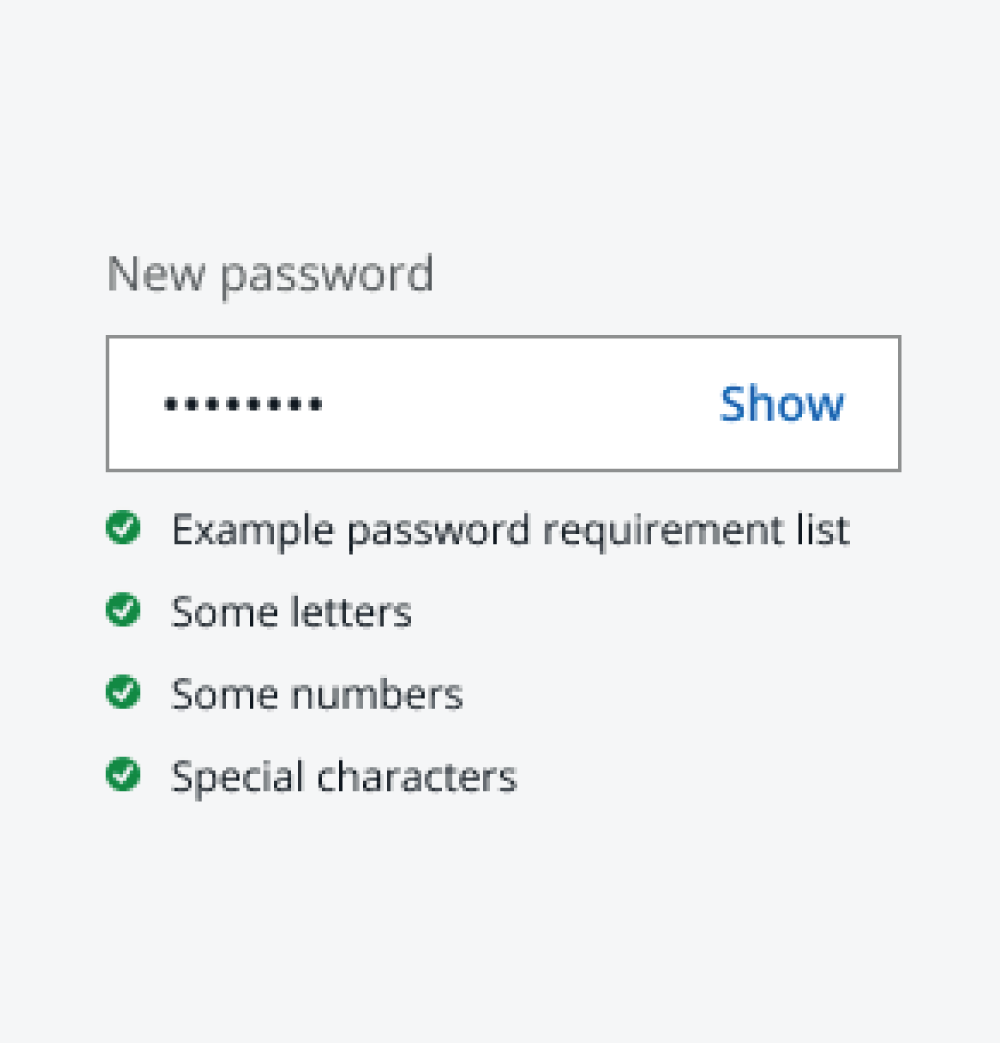Click the green checkmark beside Some letters
Screen dimensions: 1000x1043
pos(123,609)
